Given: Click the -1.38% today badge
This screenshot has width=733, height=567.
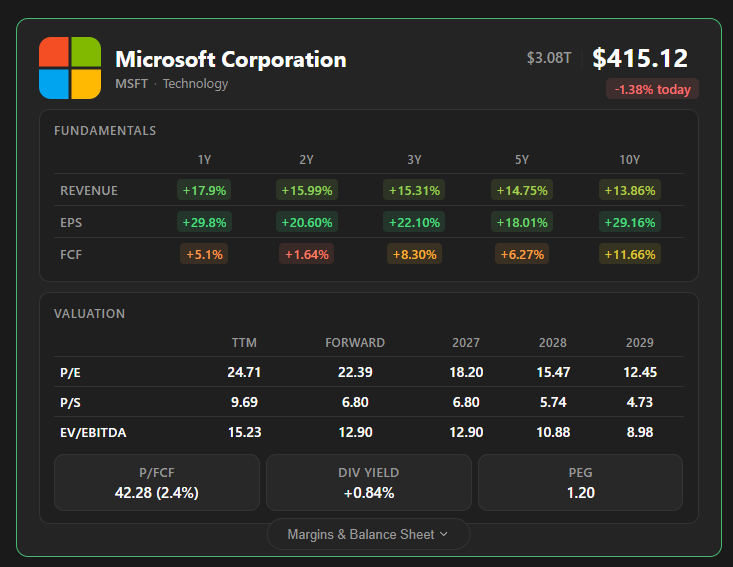Looking at the screenshot, I should coord(652,89).
